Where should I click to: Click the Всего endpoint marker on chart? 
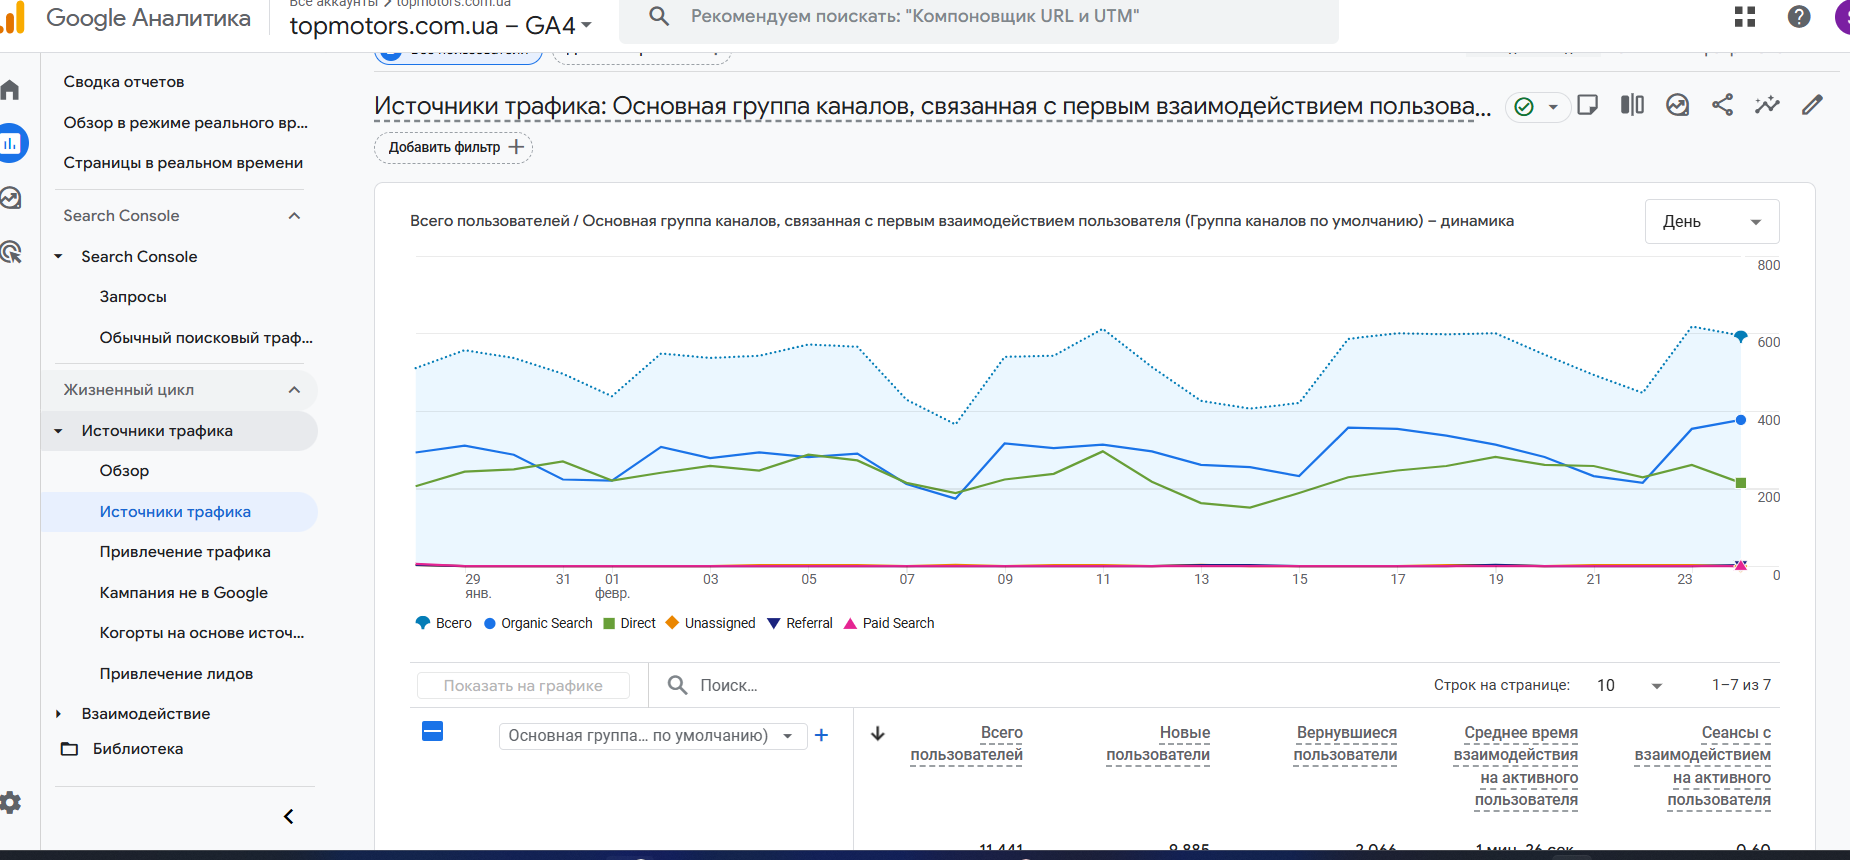(1741, 336)
